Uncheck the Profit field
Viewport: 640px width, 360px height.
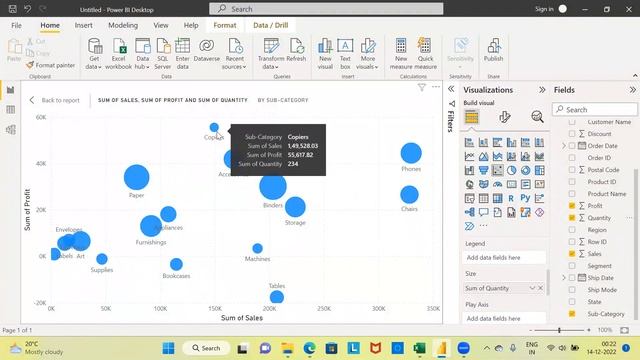[572, 206]
